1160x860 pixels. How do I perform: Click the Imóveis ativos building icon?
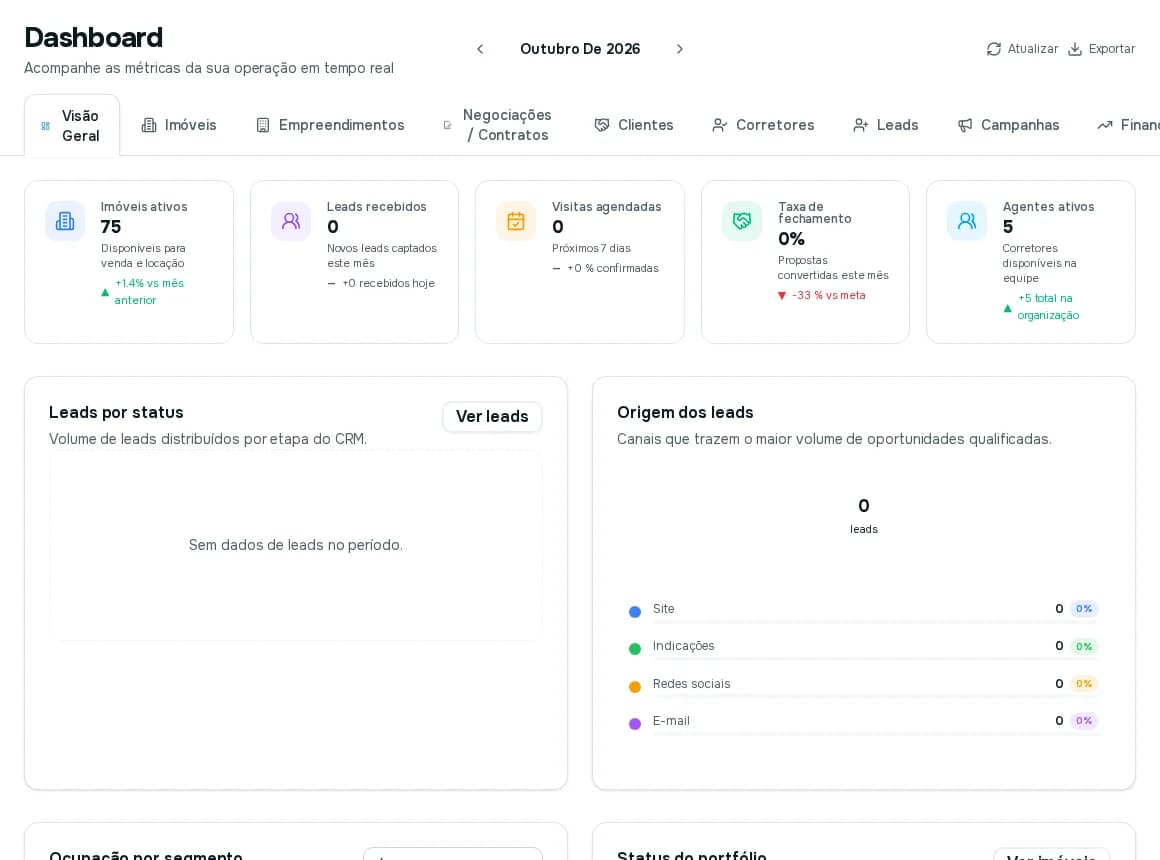point(65,221)
